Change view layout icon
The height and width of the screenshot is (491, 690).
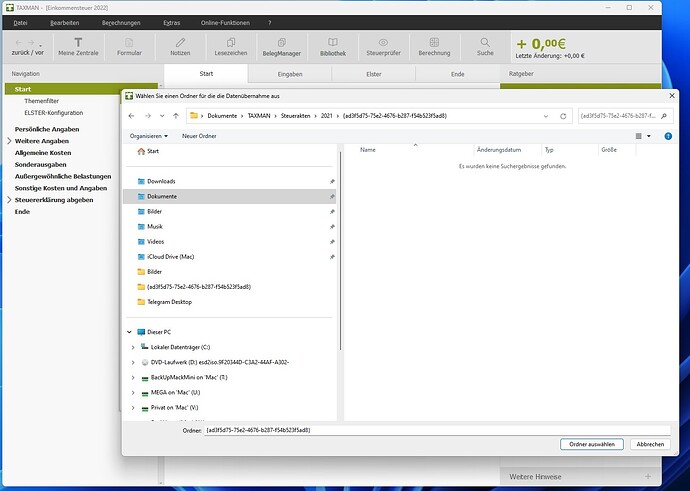tap(639, 136)
